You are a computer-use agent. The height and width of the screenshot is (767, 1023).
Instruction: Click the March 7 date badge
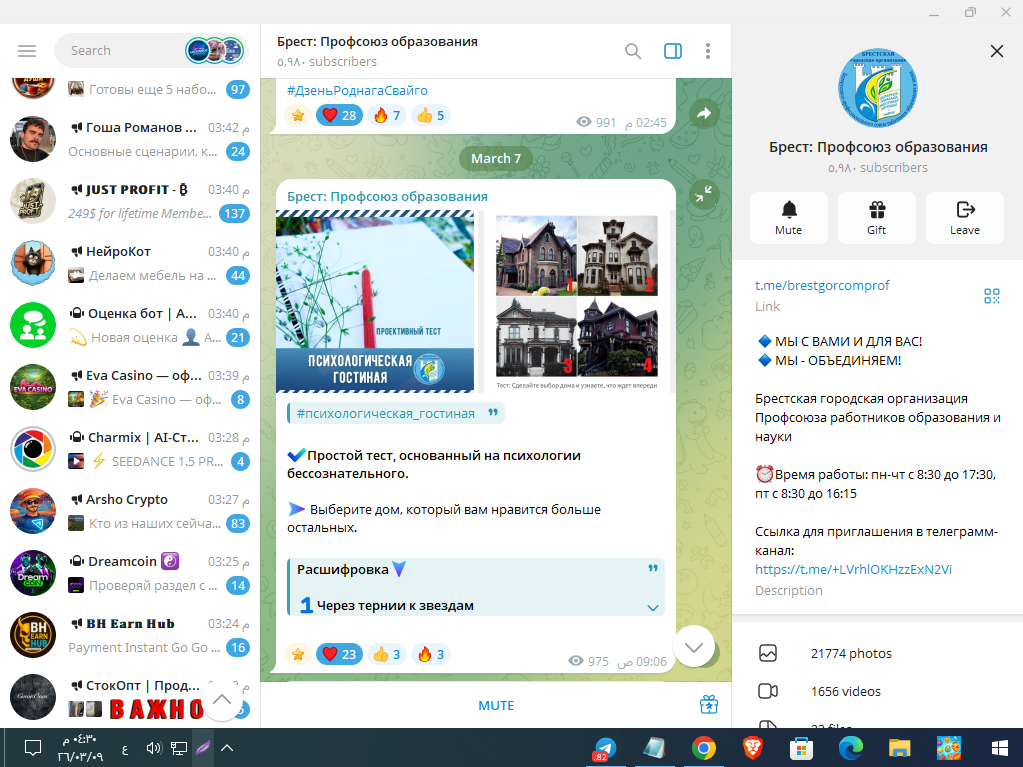pos(496,158)
